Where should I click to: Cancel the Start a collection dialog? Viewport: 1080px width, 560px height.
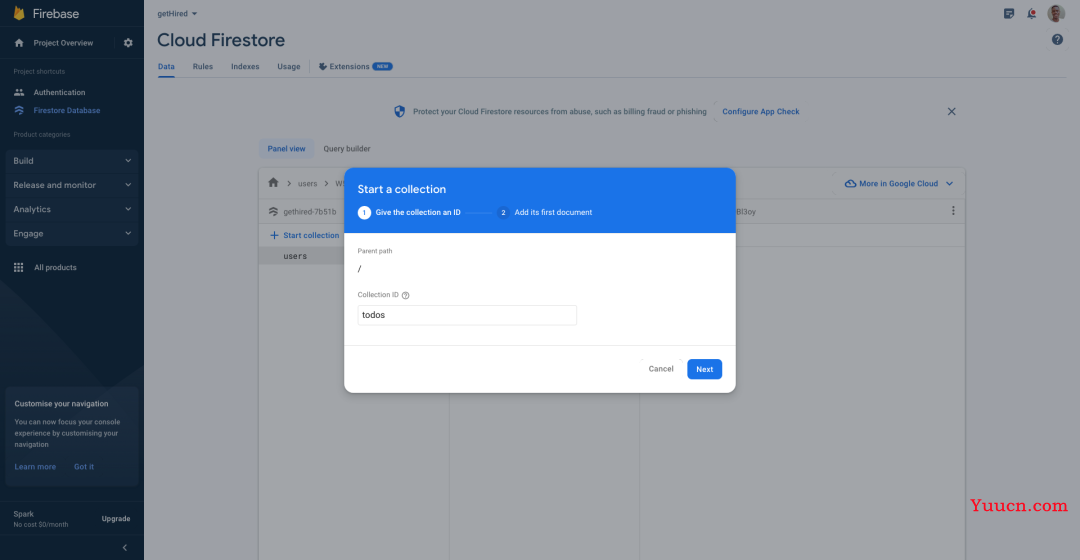[x=661, y=369]
